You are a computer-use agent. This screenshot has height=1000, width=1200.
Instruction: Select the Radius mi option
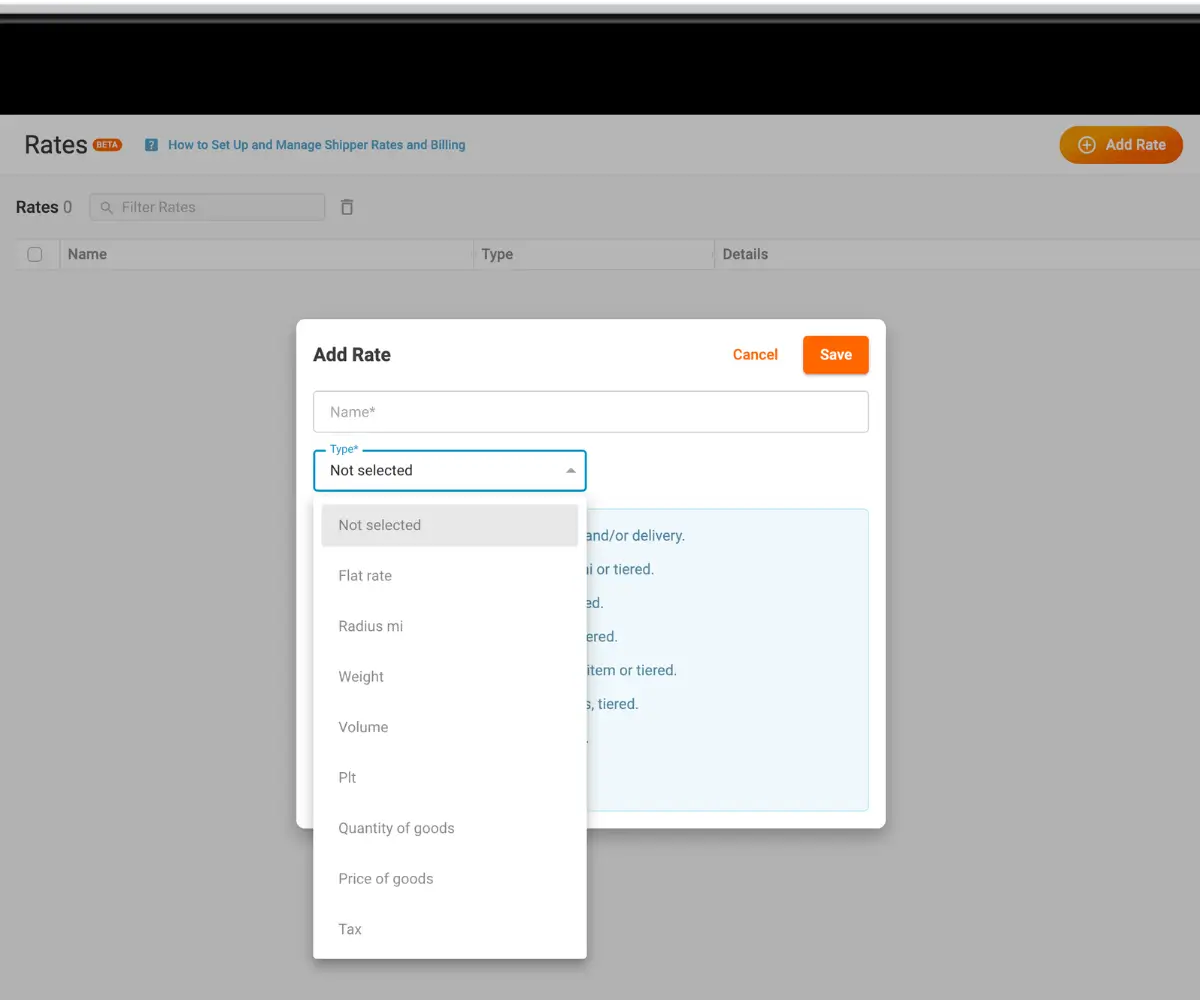tap(450, 626)
